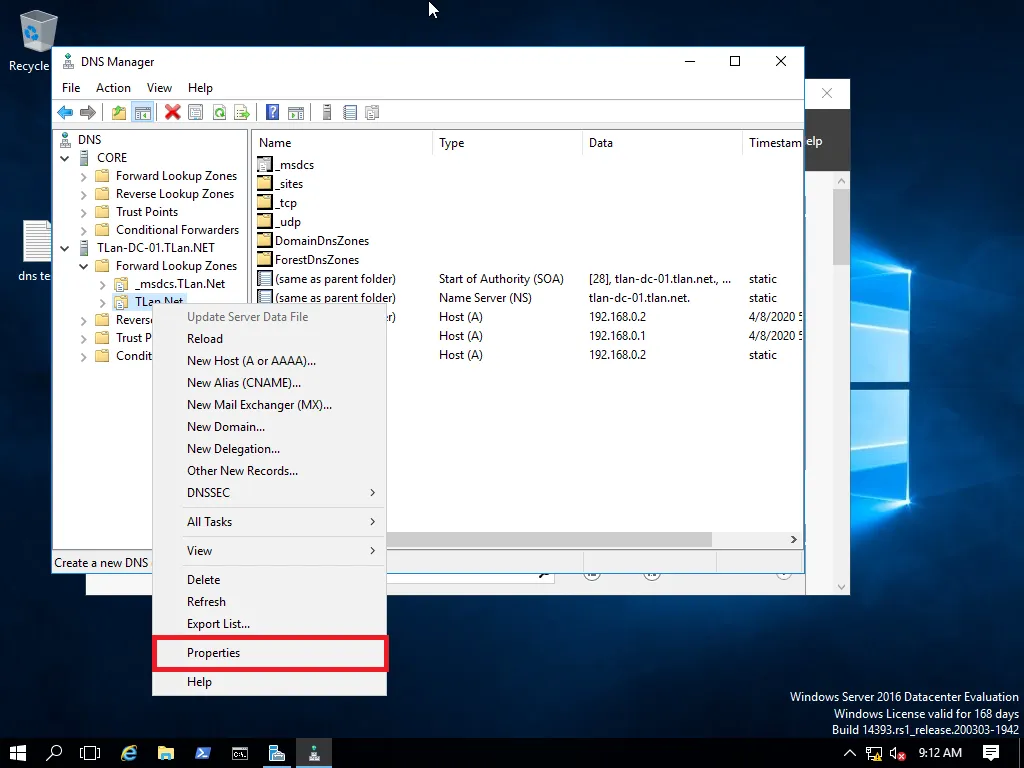Open the All Tasks submenu
This screenshot has width=1024, height=768.
click(270, 522)
